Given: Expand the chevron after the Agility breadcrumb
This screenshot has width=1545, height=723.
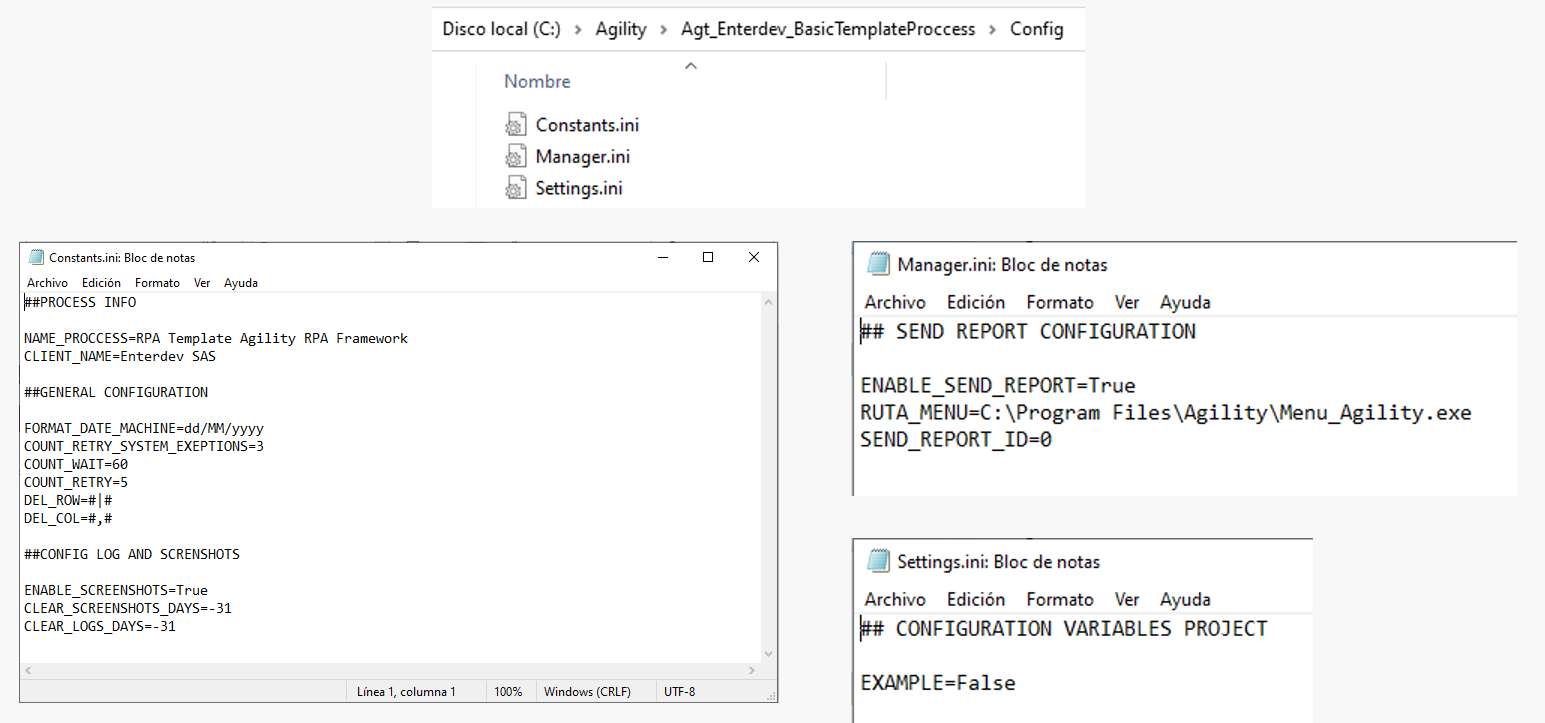Looking at the screenshot, I should pyautogui.click(x=664, y=30).
